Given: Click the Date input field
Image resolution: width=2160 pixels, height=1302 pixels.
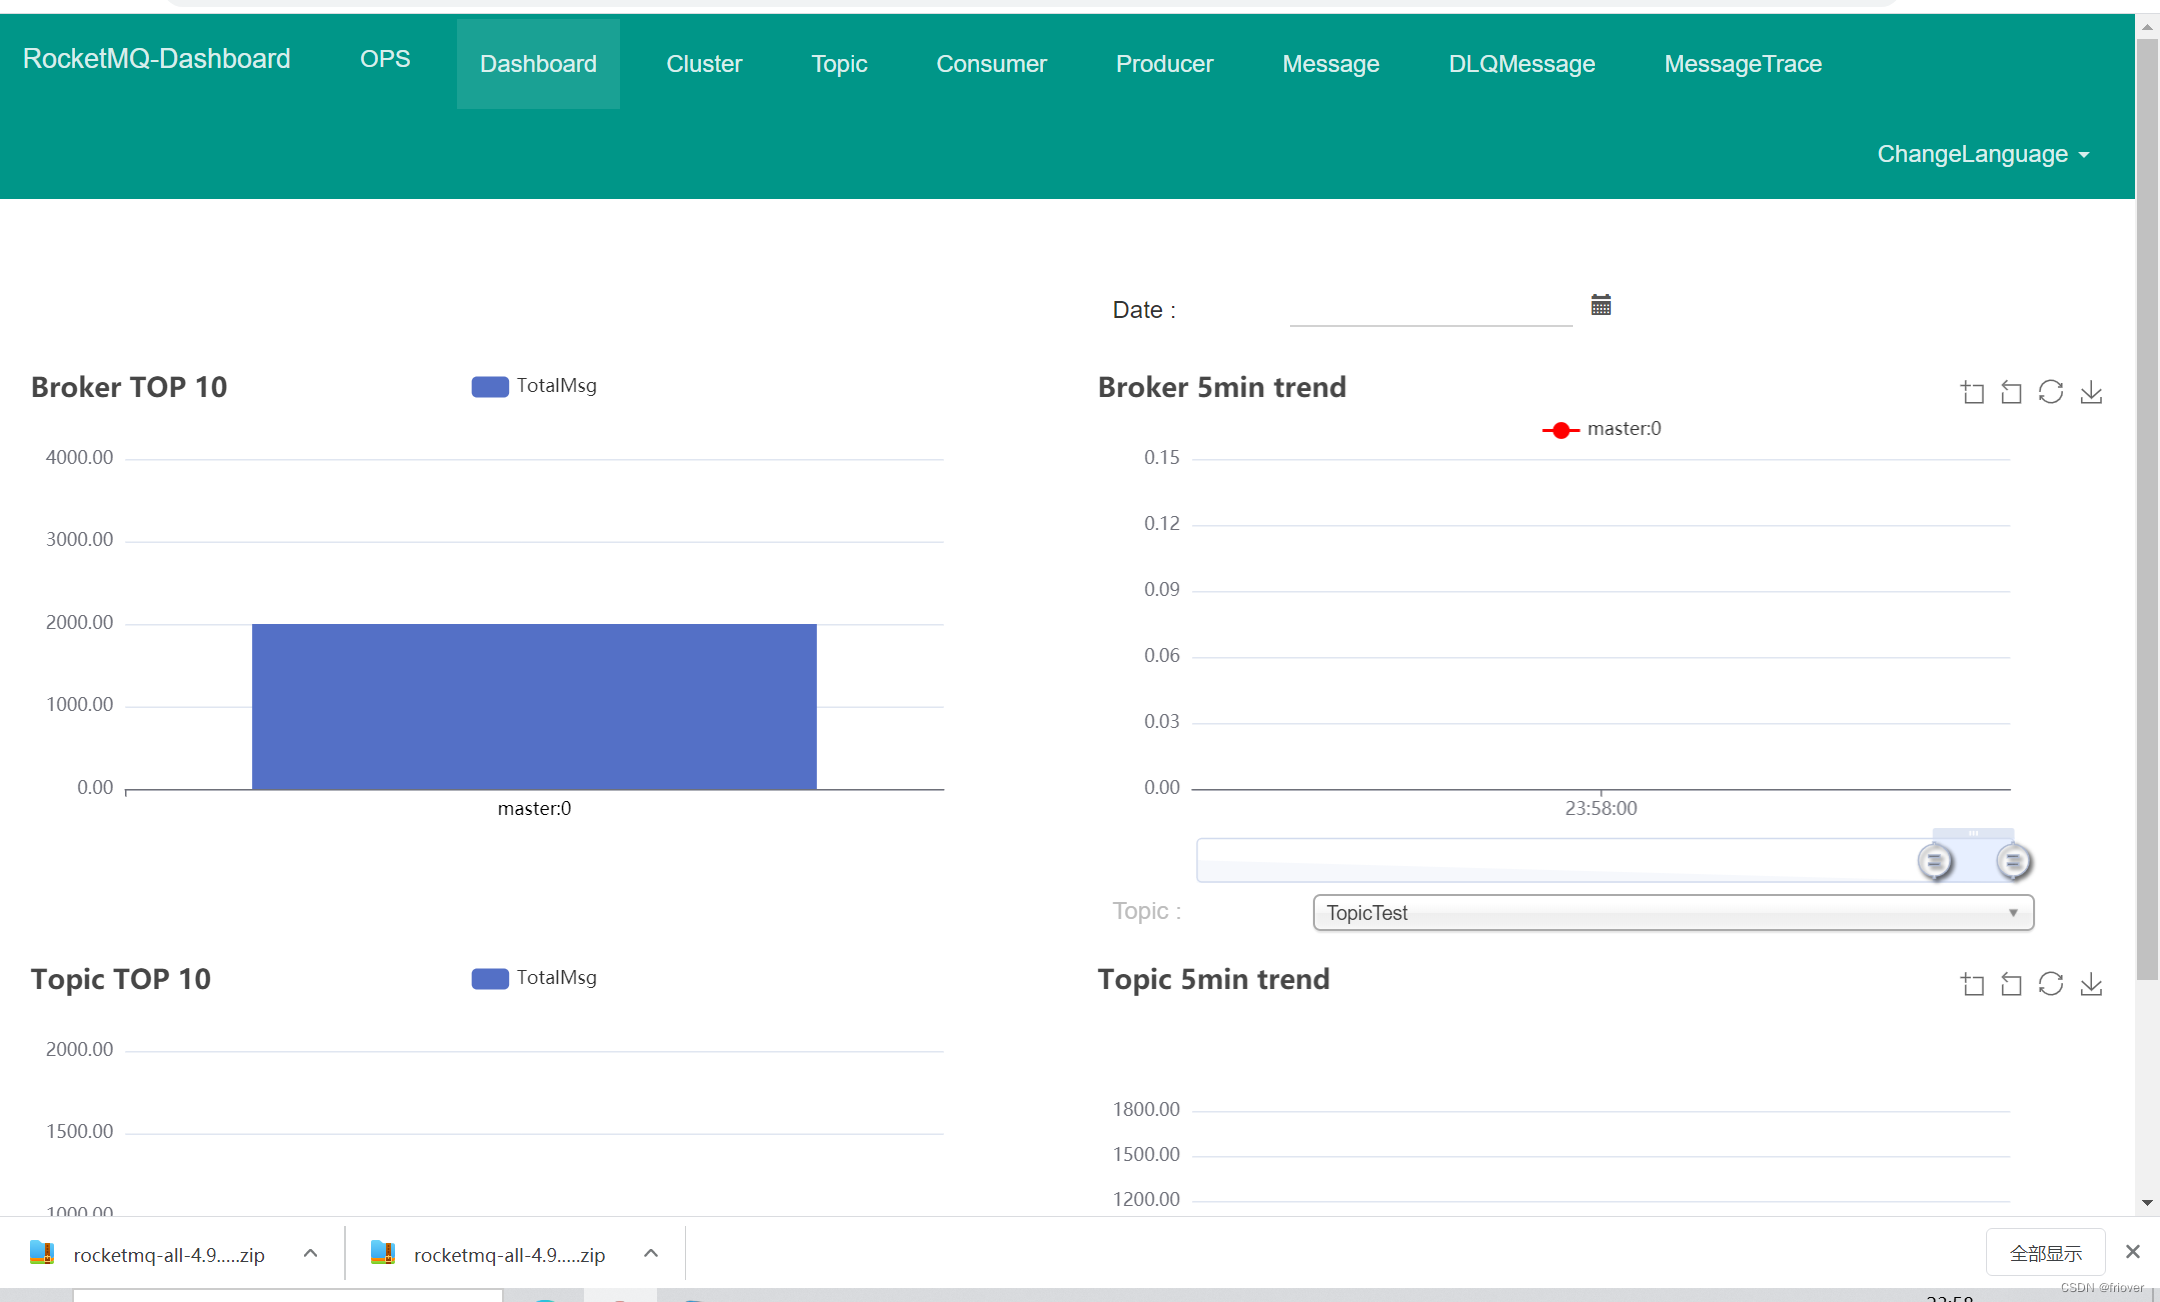Looking at the screenshot, I should coord(1431,309).
